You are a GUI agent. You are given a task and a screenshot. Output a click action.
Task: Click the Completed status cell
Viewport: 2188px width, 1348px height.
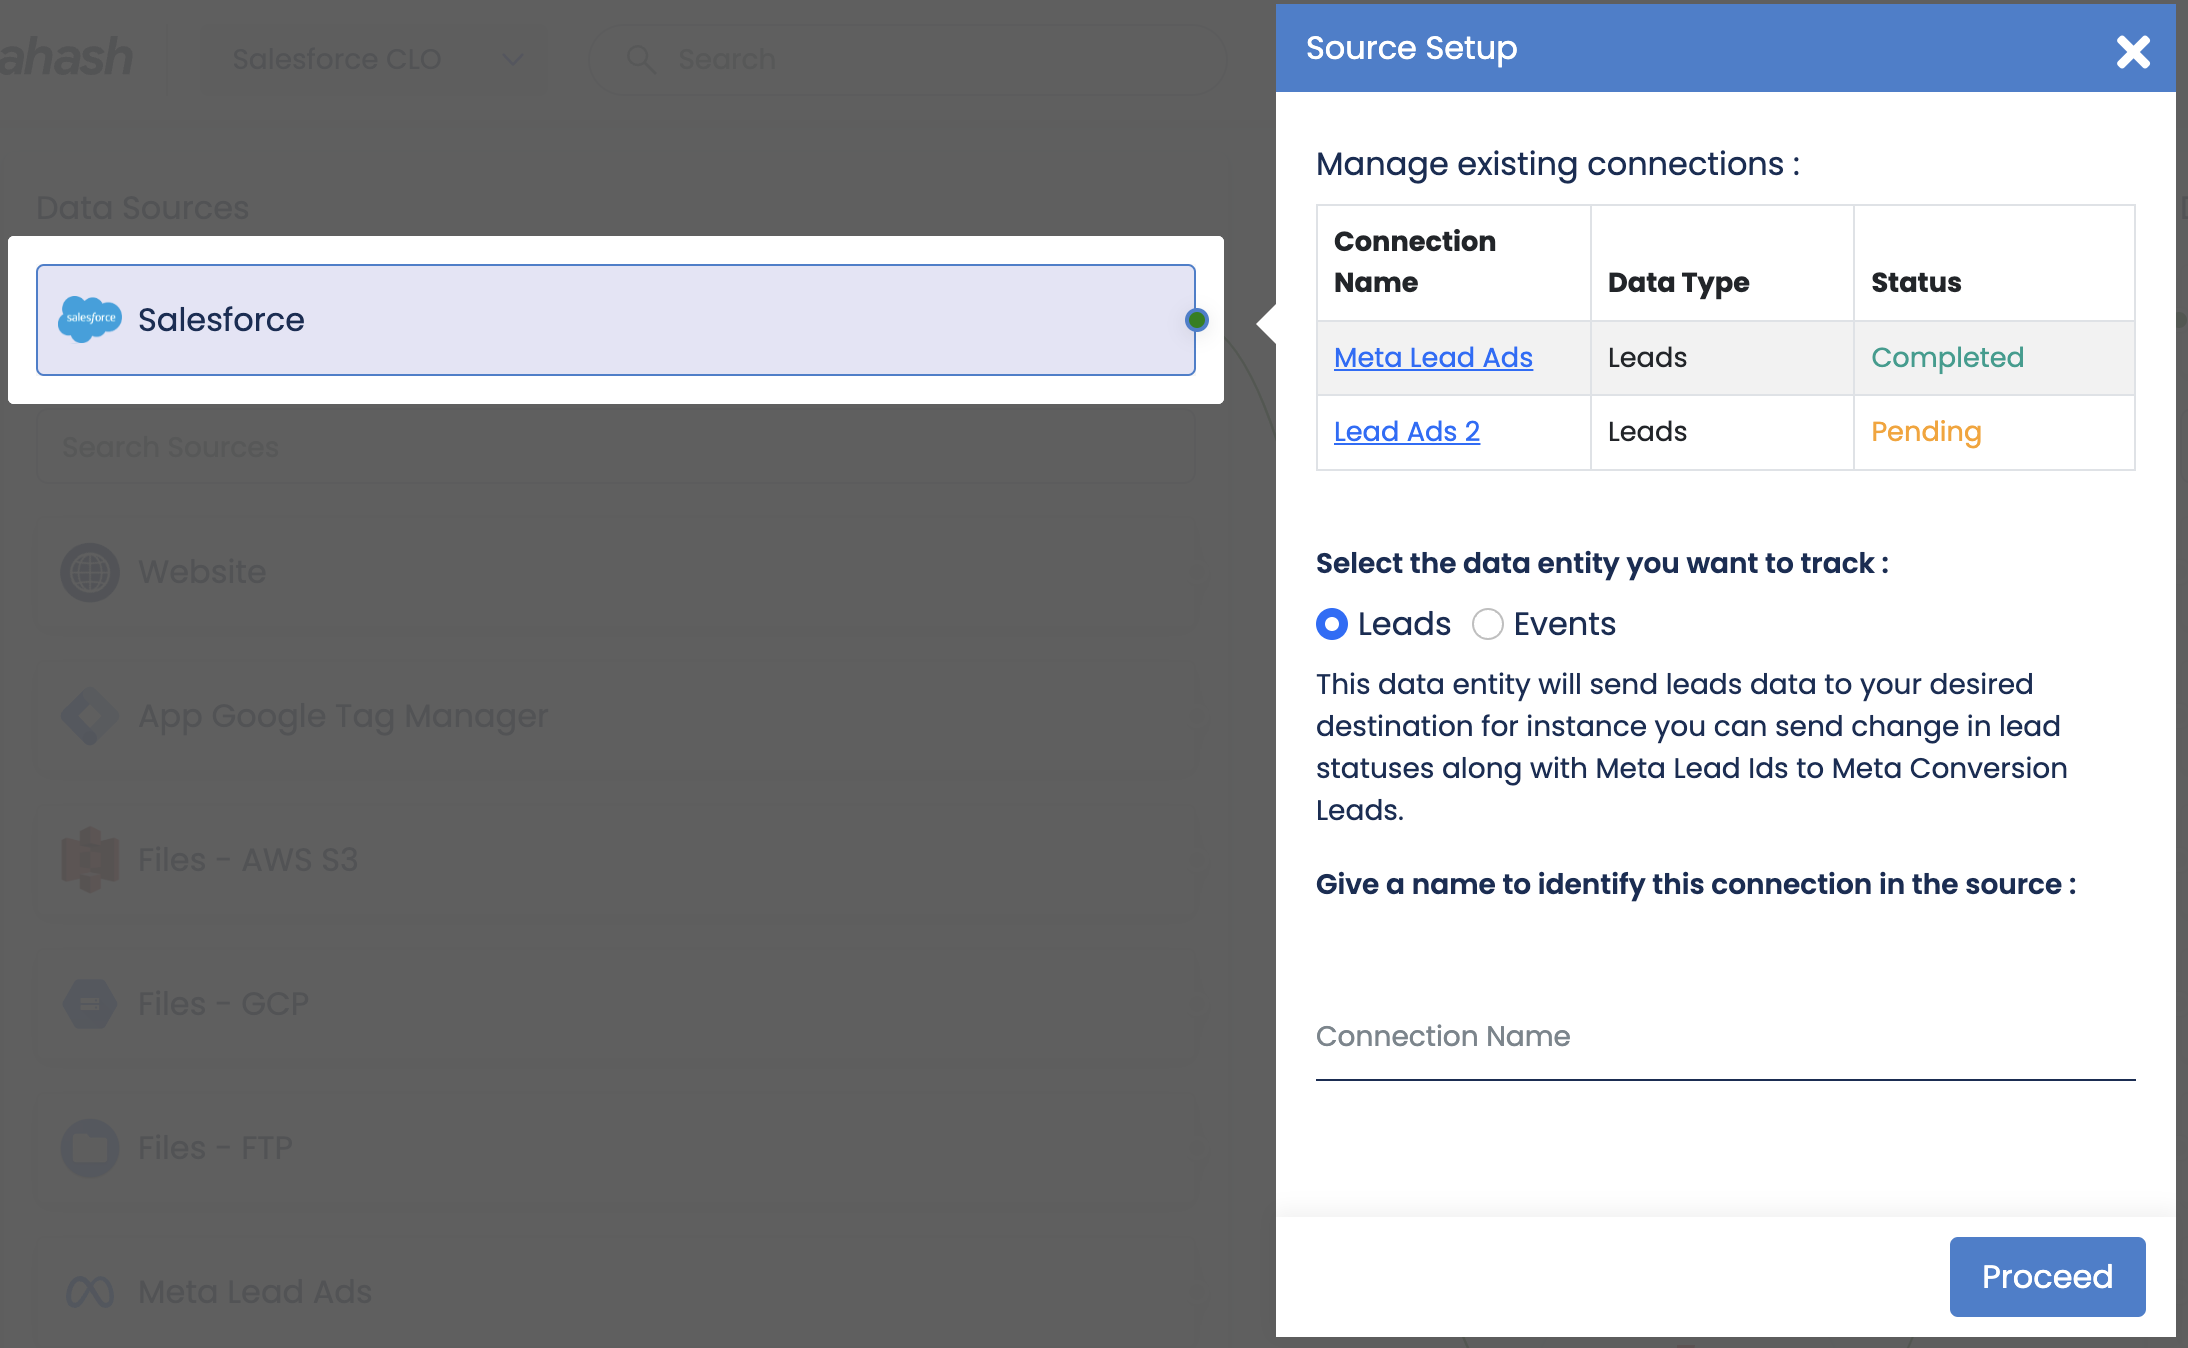click(1994, 358)
